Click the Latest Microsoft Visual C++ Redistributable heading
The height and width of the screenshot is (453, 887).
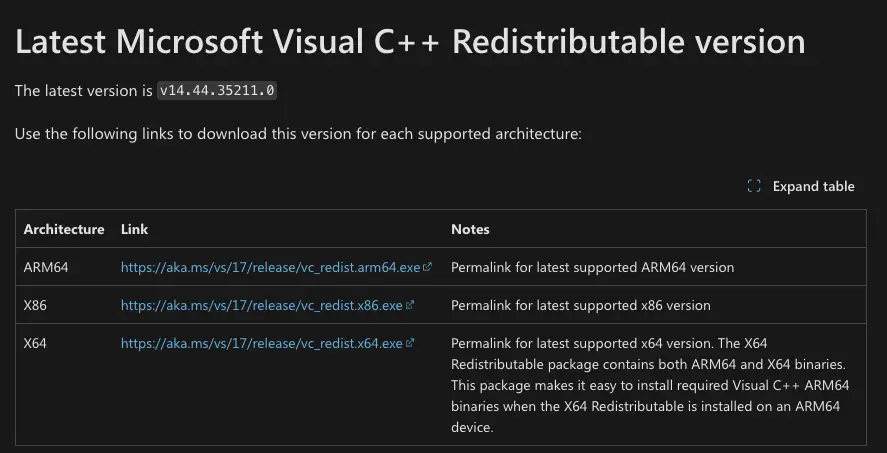pos(410,41)
